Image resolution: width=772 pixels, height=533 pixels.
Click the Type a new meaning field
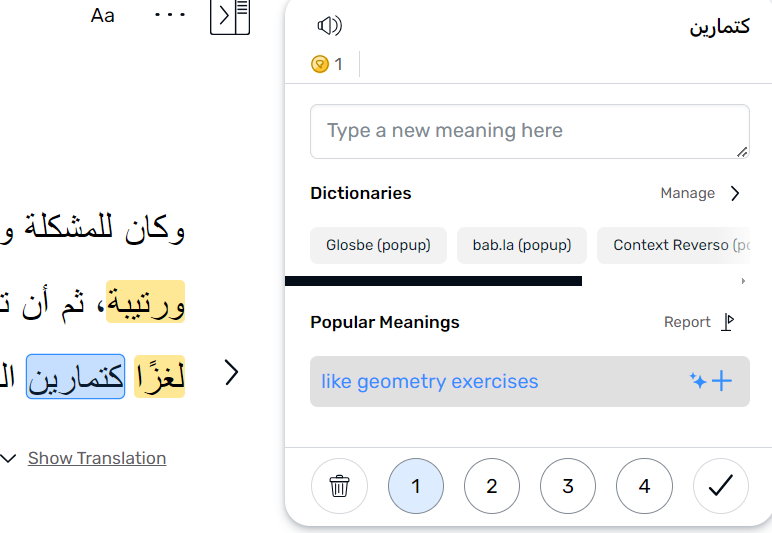(530, 131)
